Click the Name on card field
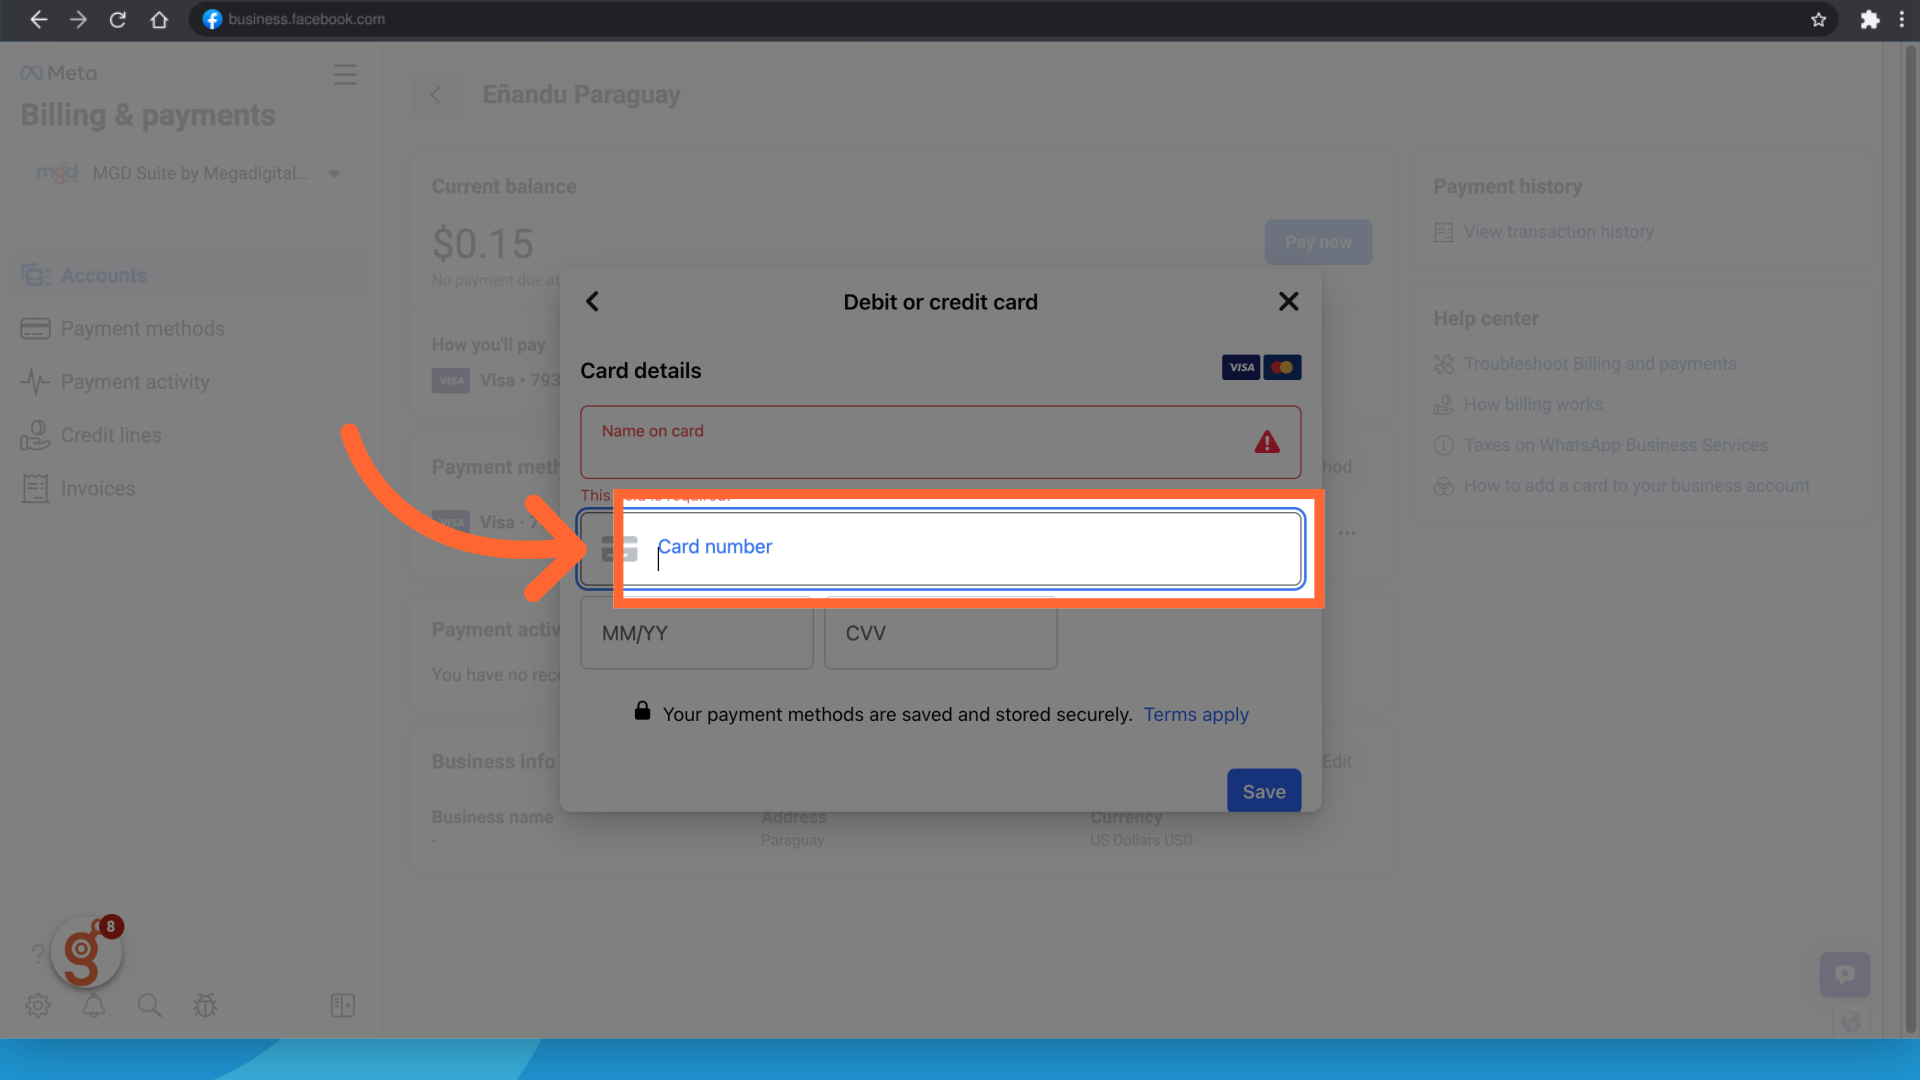 [920, 442]
